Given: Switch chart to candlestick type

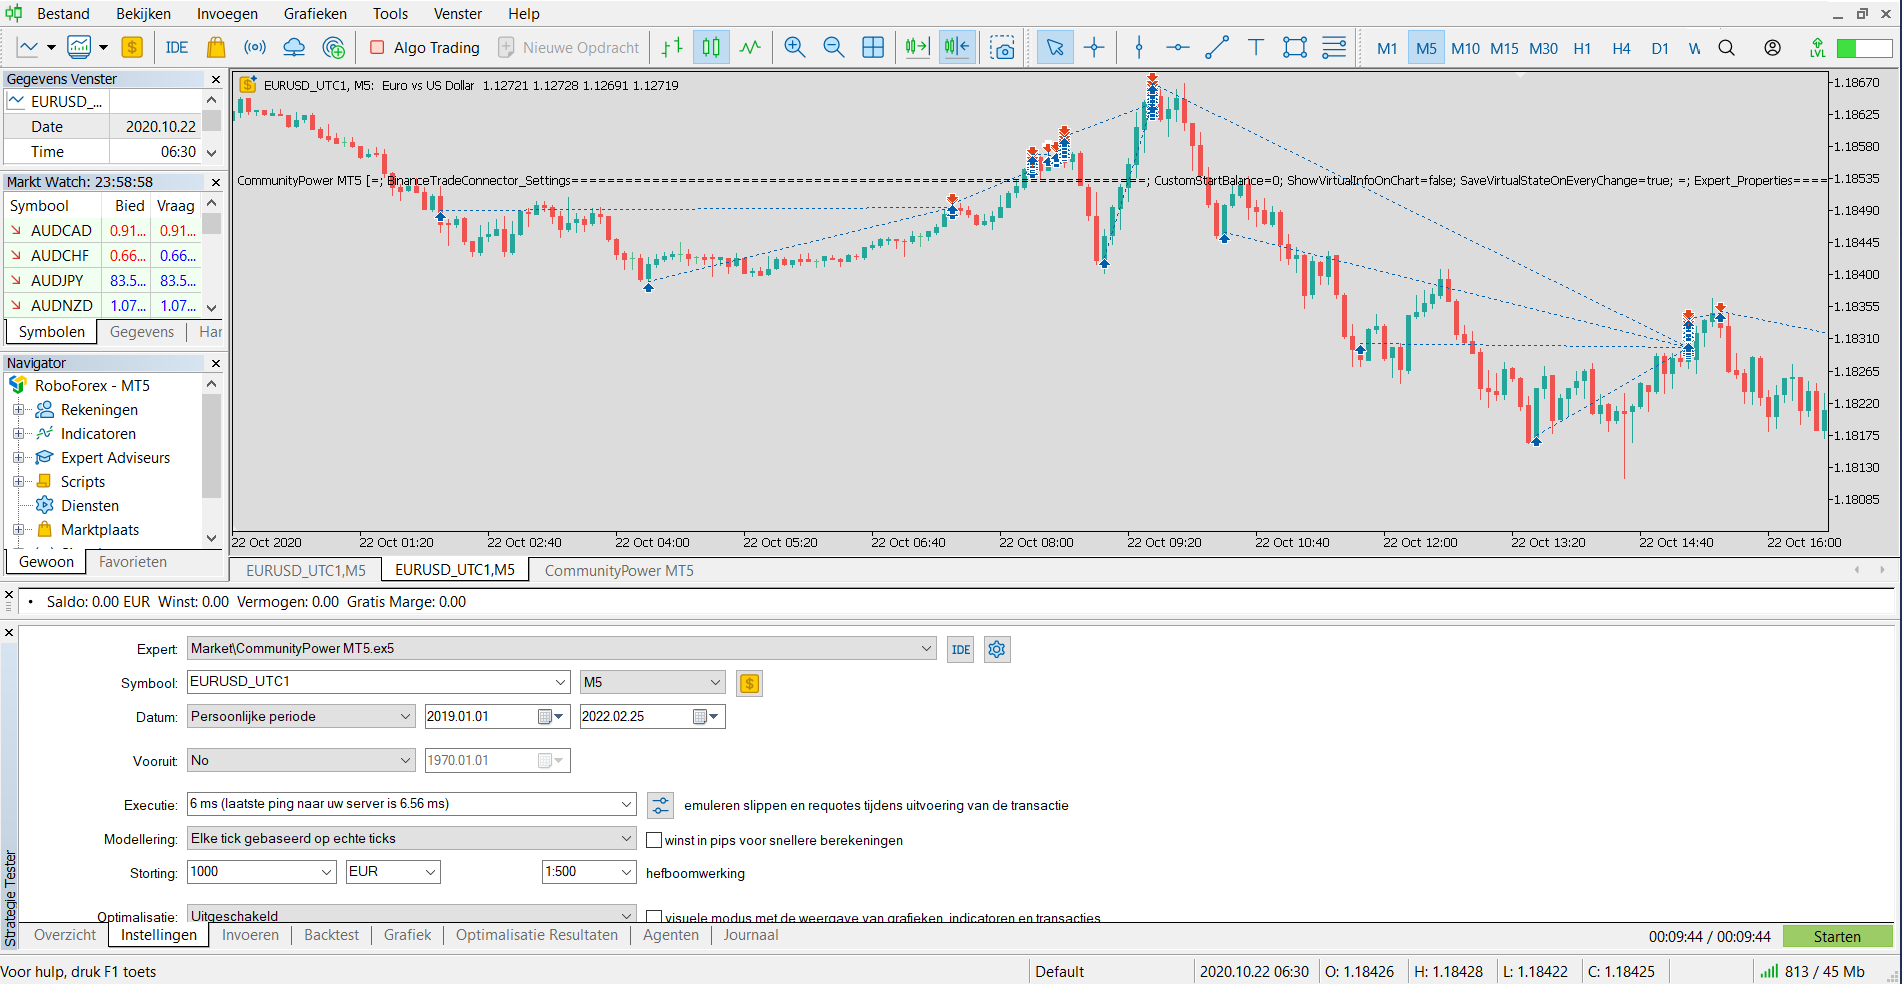Looking at the screenshot, I should (x=711, y=47).
